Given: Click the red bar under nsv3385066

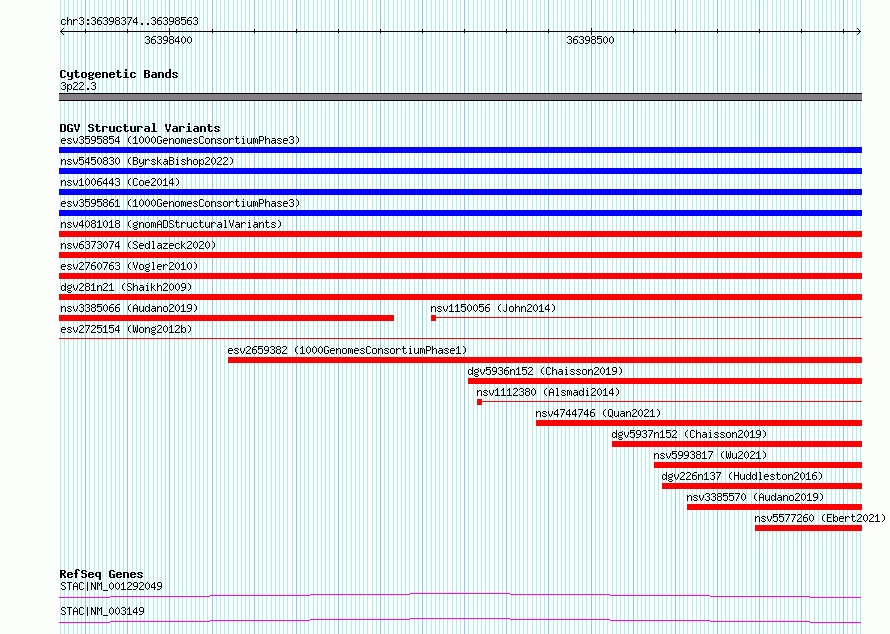Looking at the screenshot, I should click(226, 318).
